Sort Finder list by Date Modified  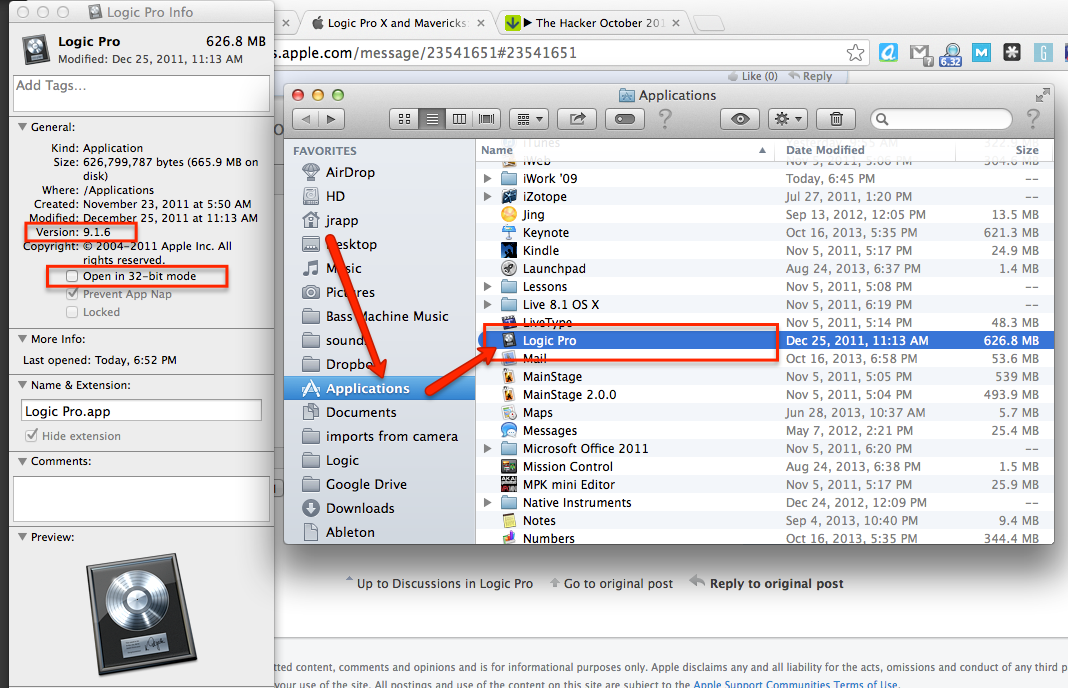coord(865,151)
